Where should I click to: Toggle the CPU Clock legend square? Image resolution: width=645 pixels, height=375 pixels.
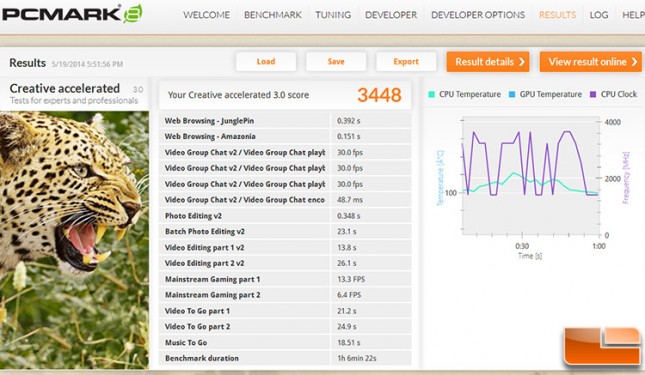pos(593,94)
